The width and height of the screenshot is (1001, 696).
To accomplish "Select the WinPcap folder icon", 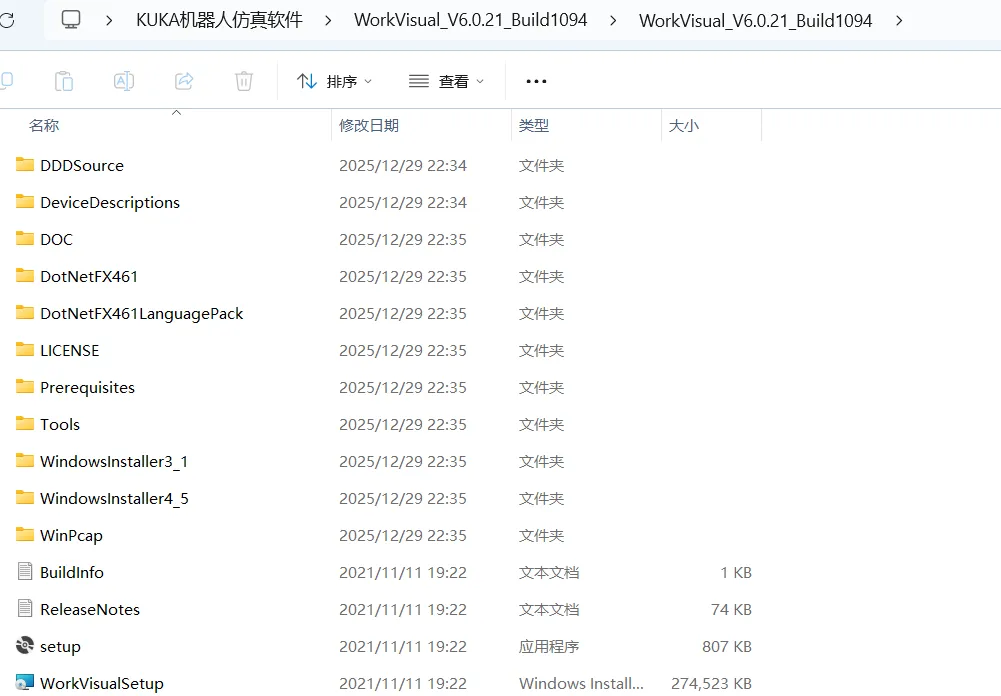I will coord(25,535).
